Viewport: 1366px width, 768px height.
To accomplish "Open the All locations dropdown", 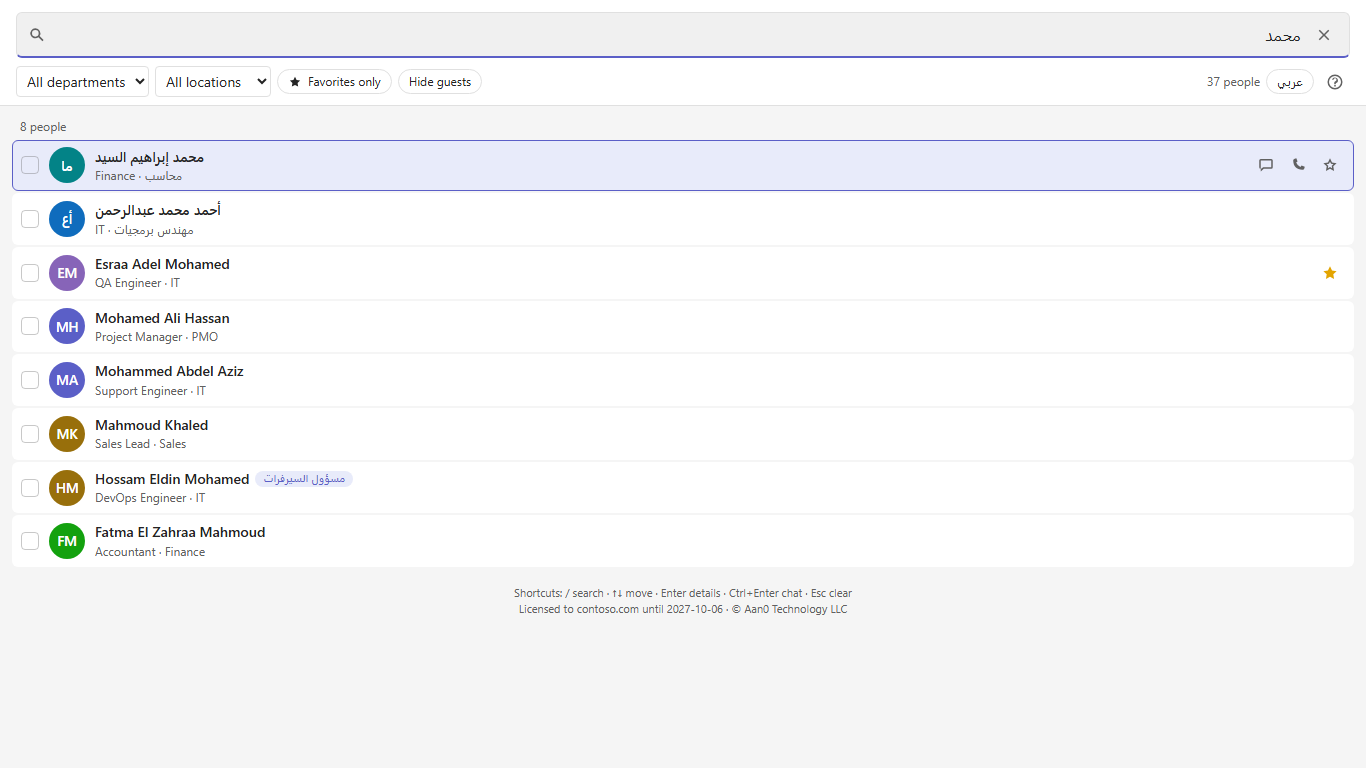I will tap(213, 82).
